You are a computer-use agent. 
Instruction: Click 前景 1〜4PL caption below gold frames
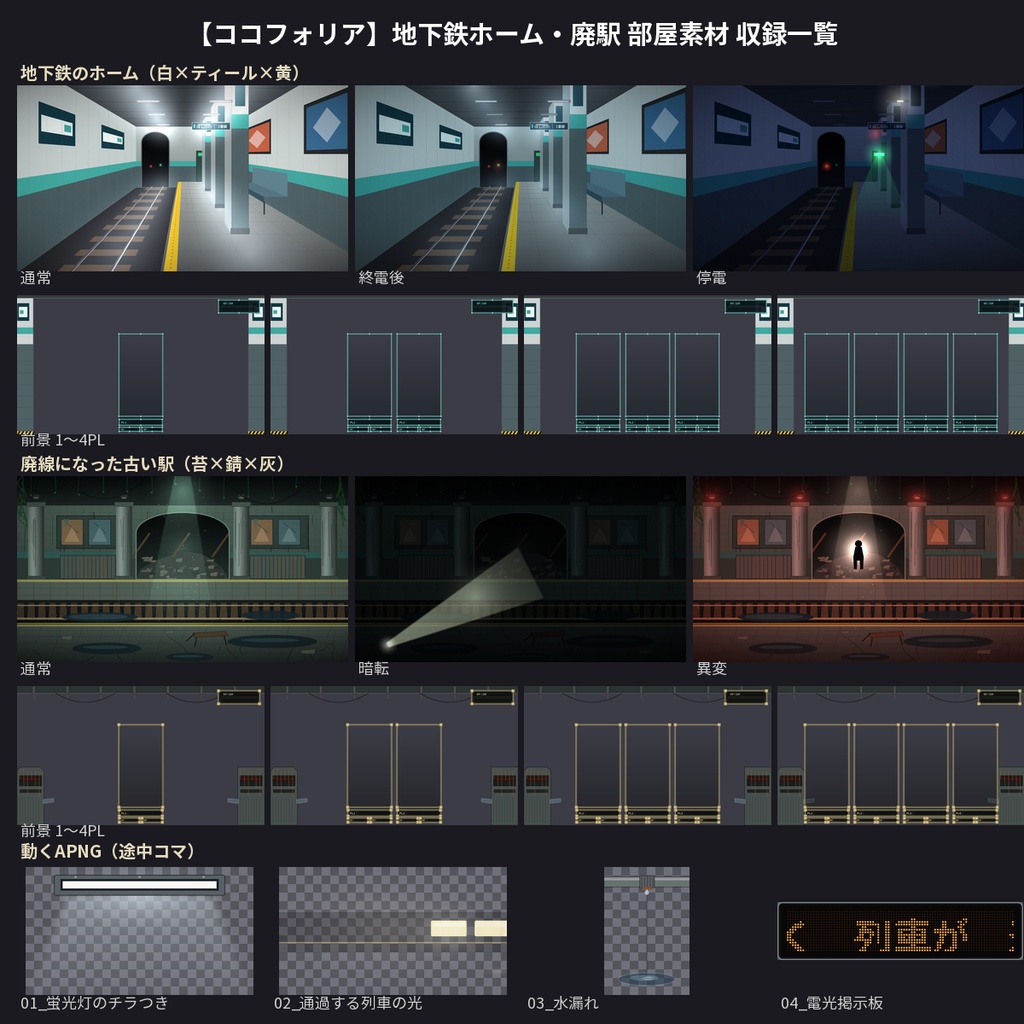pos(62,831)
